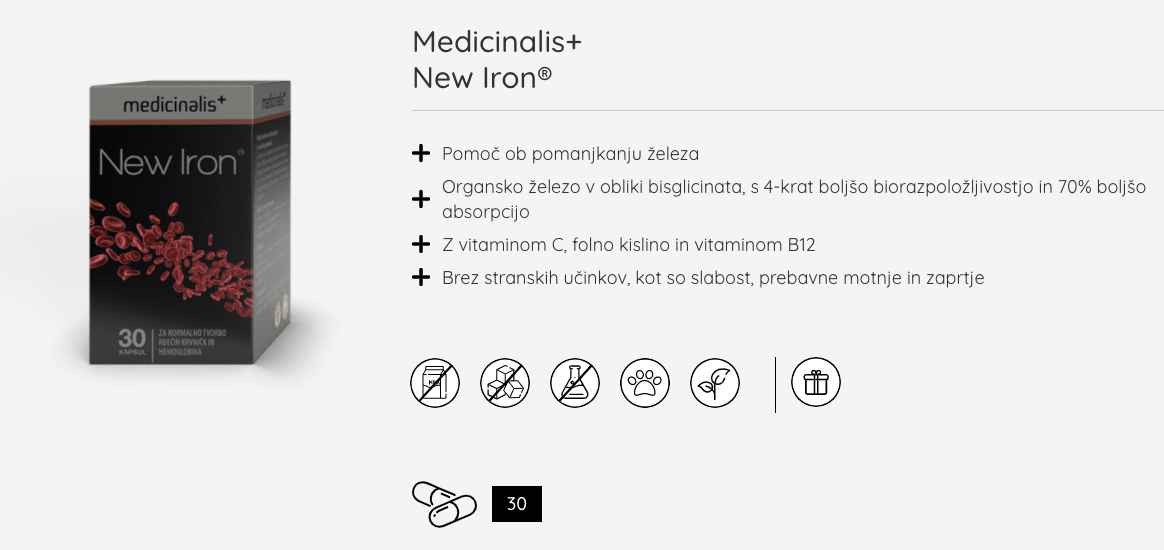This screenshot has height=550, width=1164.
Task: Click the capsules pill icon
Action: point(444,504)
